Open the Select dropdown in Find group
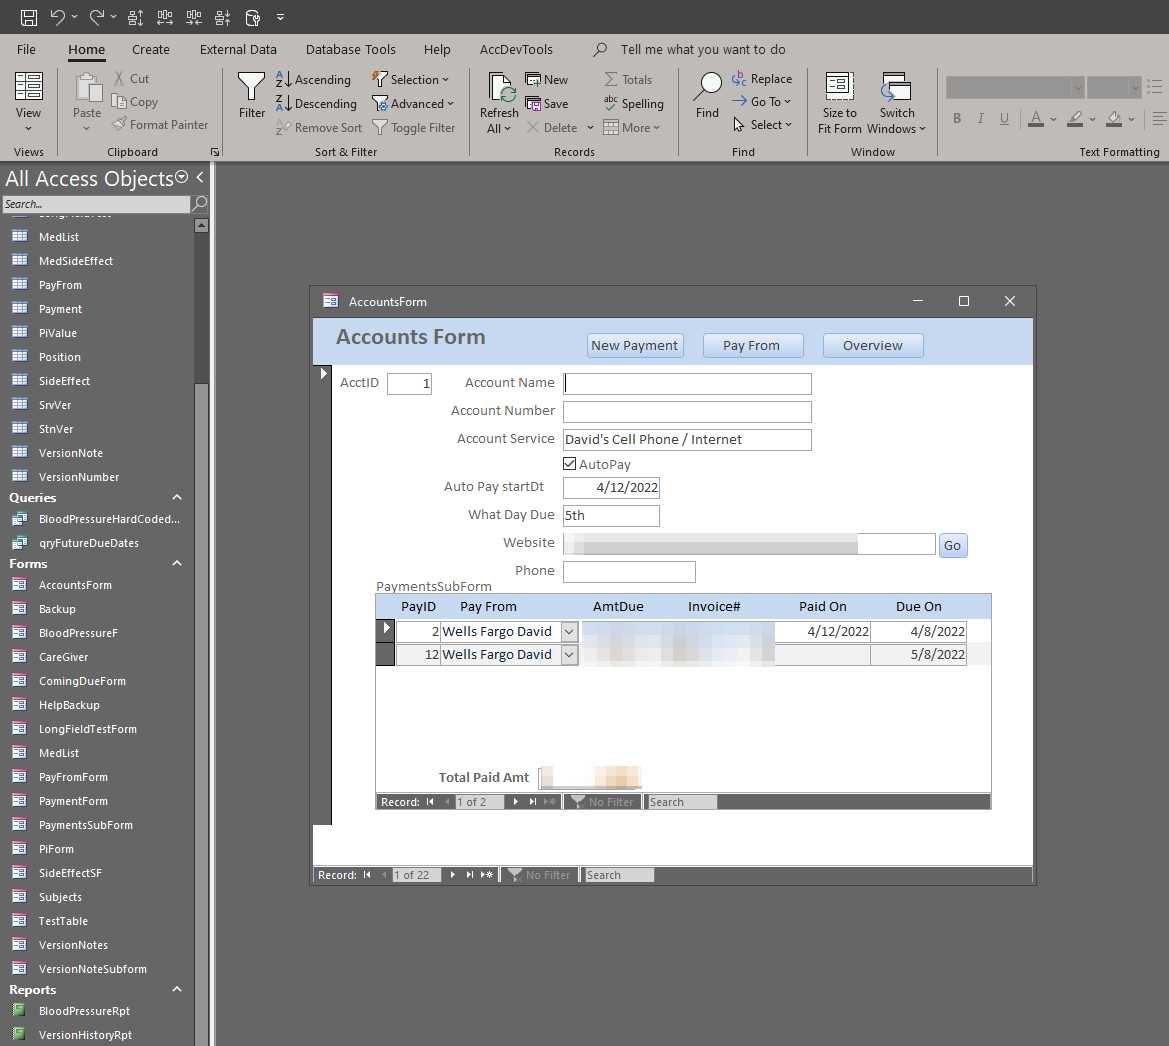This screenshot has width=1169, height=1046. point(762,125)
